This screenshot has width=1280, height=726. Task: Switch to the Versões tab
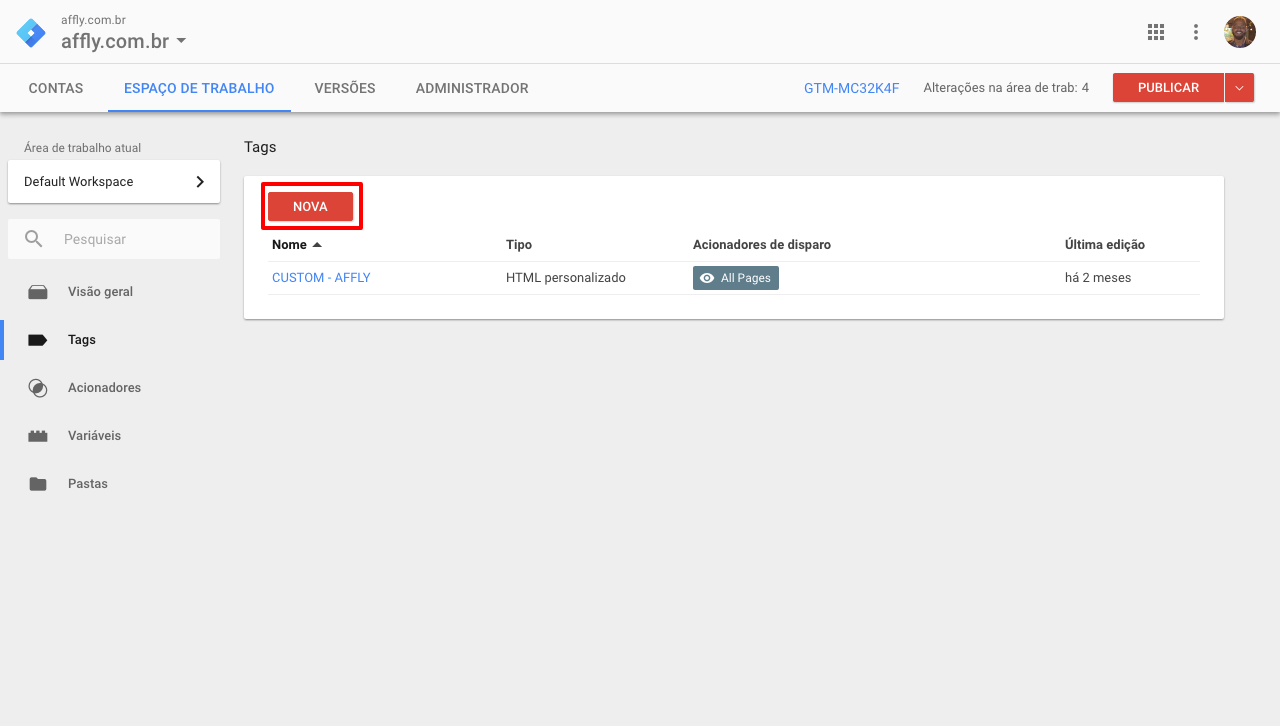coord(345,88)
